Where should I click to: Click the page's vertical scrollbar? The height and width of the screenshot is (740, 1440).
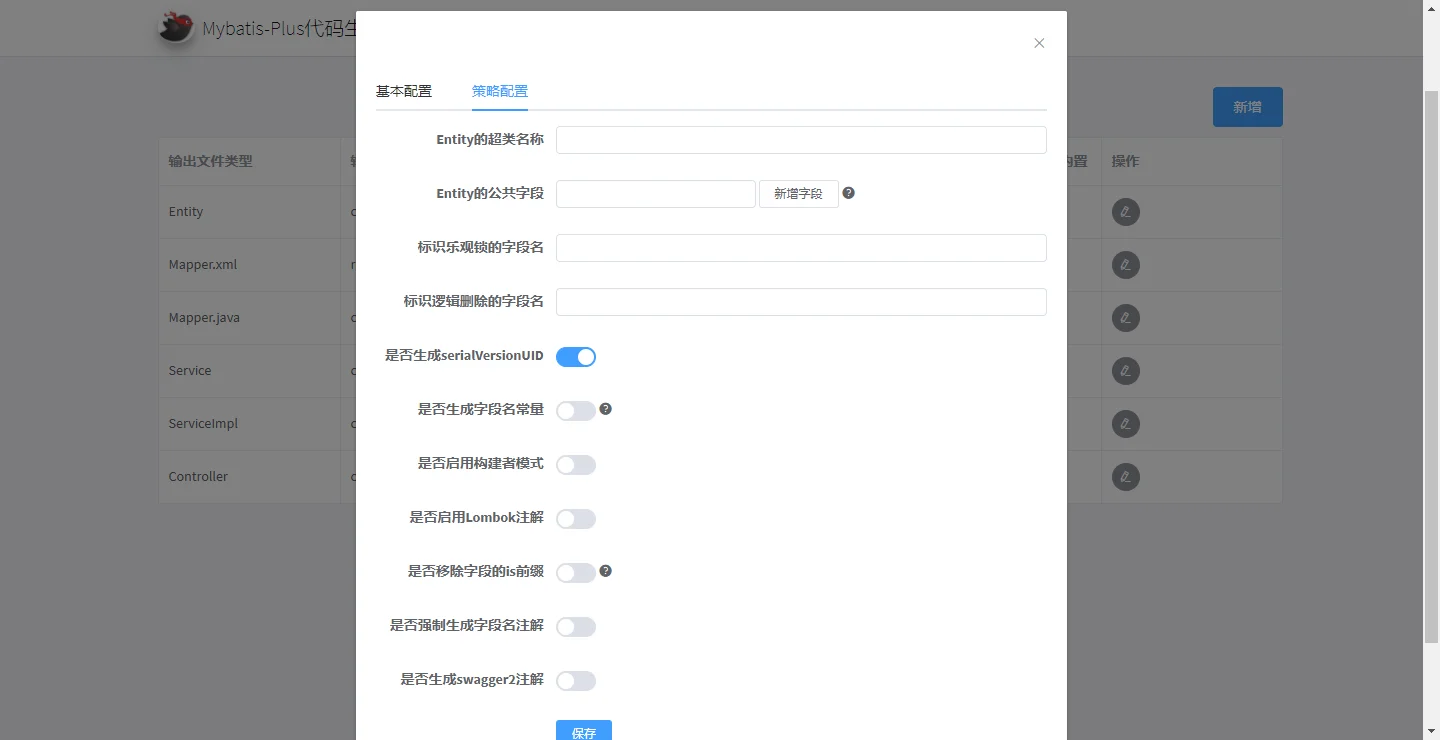1431,360
